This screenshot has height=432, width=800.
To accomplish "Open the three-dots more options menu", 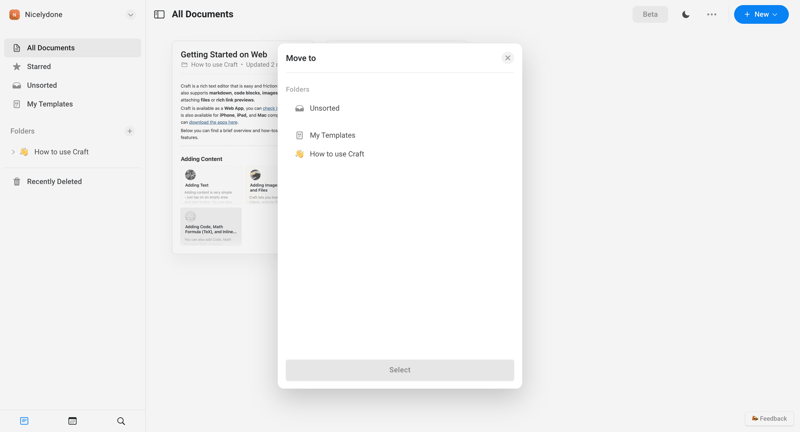I will (712, 14).
